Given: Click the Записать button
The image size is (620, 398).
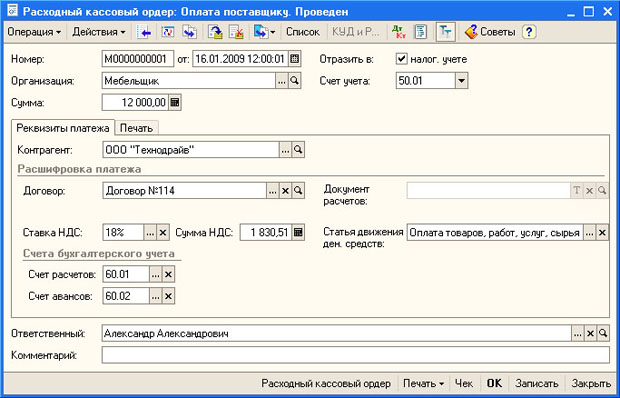Looking at the screenshot, I should pyautogui.click(x=537, y=383).
